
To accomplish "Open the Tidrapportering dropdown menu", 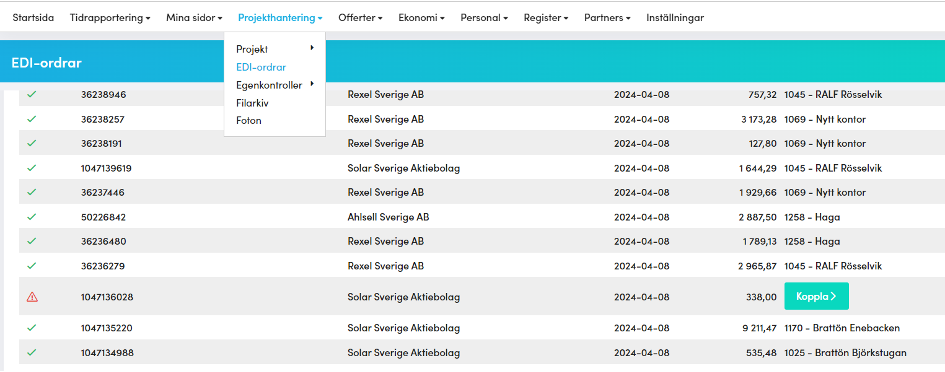I will click(110, 18).
